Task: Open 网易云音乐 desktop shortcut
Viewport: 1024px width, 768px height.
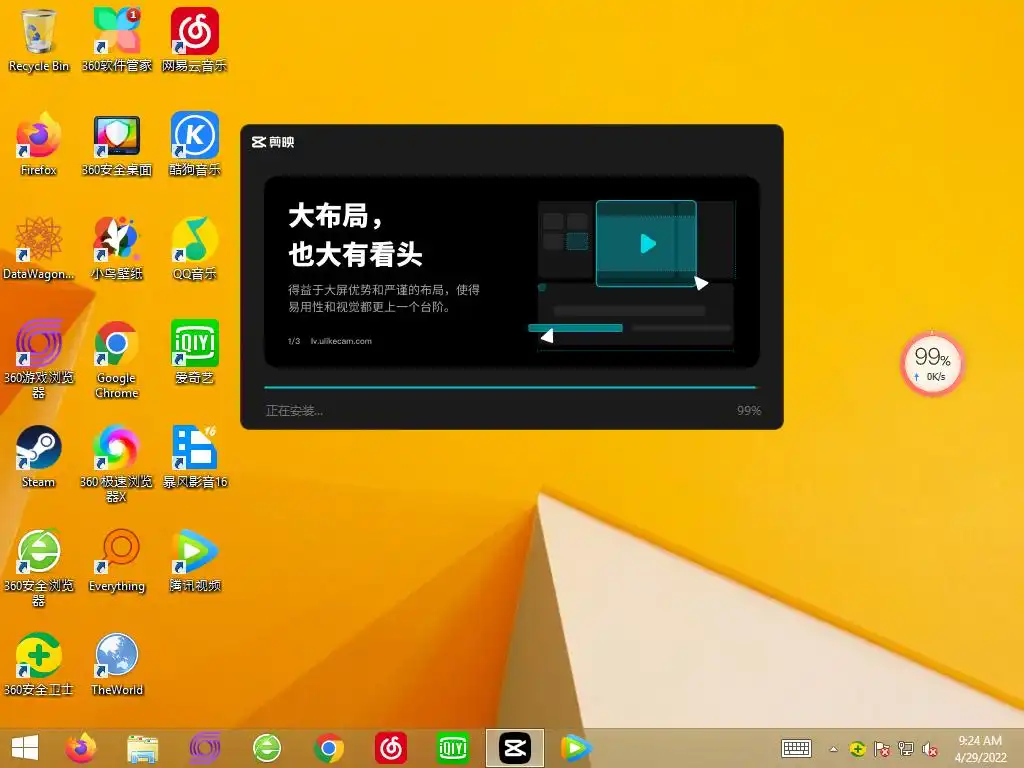Action: click(194, 39)
